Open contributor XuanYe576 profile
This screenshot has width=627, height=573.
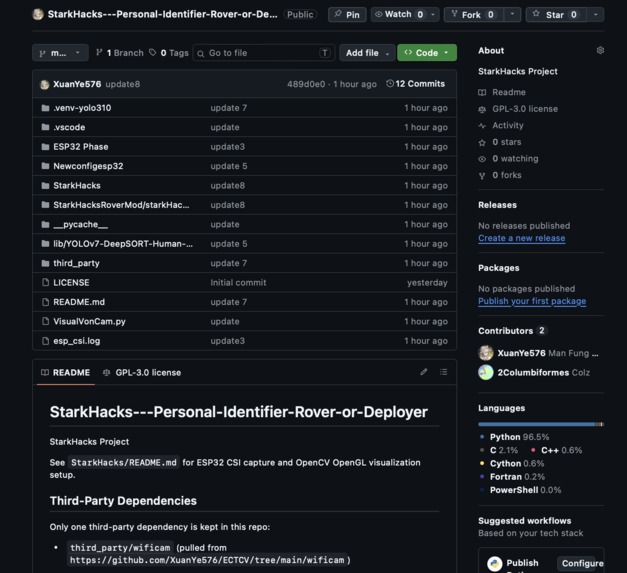521,353
